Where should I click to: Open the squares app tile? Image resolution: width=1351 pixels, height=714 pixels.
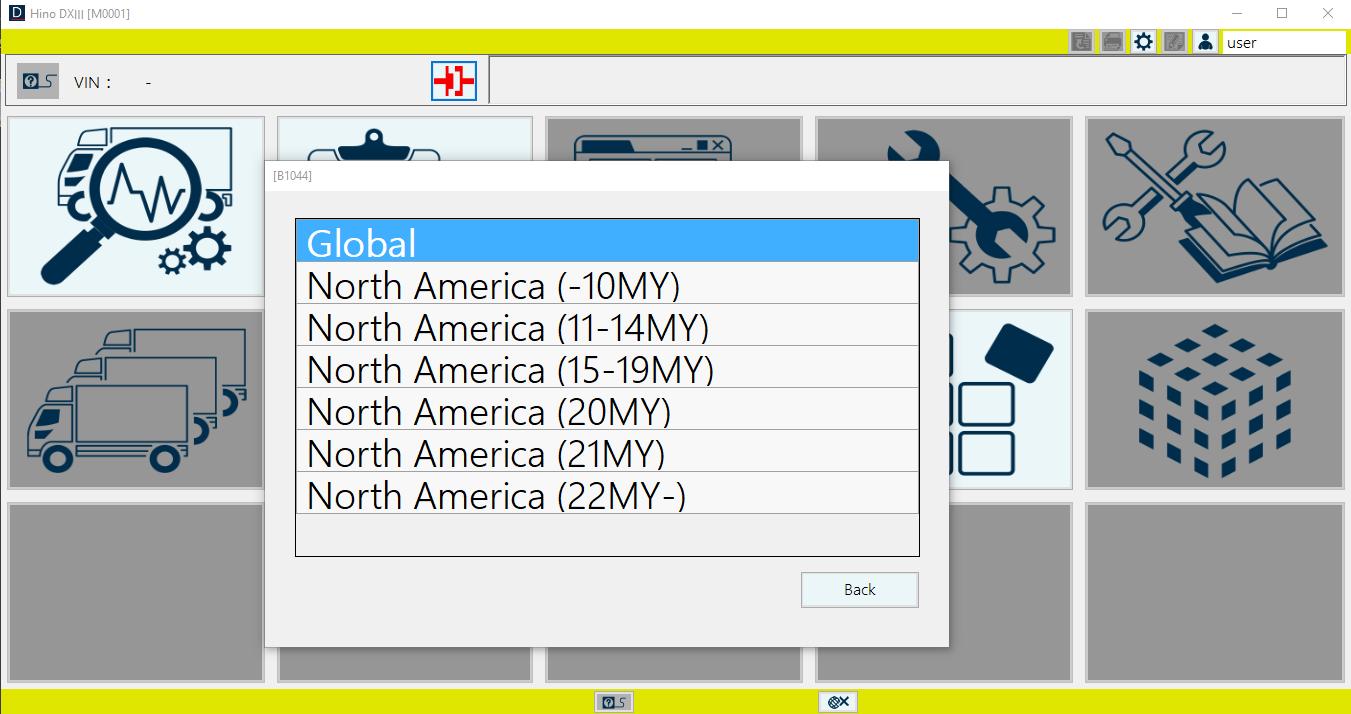coord(1010,399)
